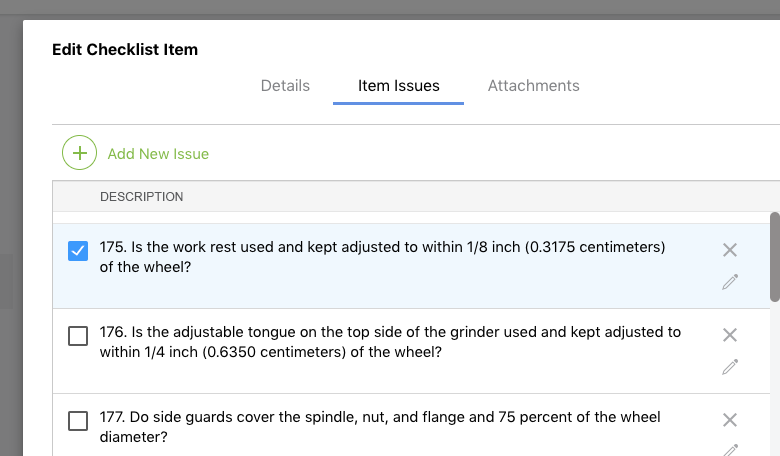Delete issue 177 with X icon
This screenshot has width=780, height=456.
[x=730, y=420]
